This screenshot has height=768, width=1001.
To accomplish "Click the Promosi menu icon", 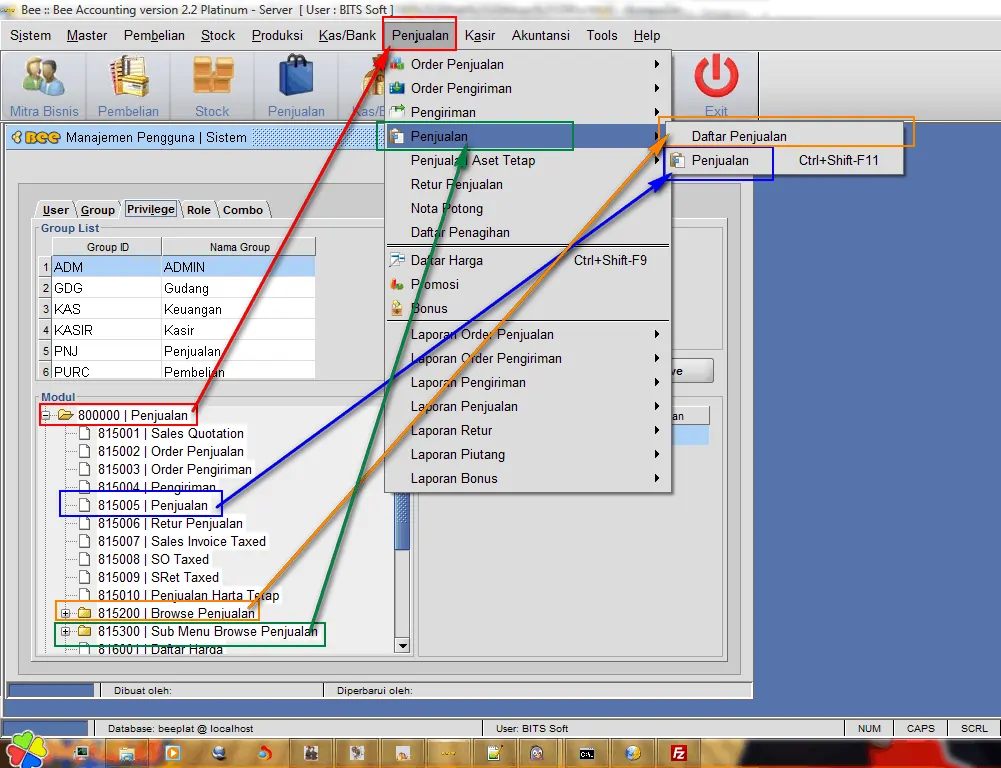I will (x=397, y=285).
